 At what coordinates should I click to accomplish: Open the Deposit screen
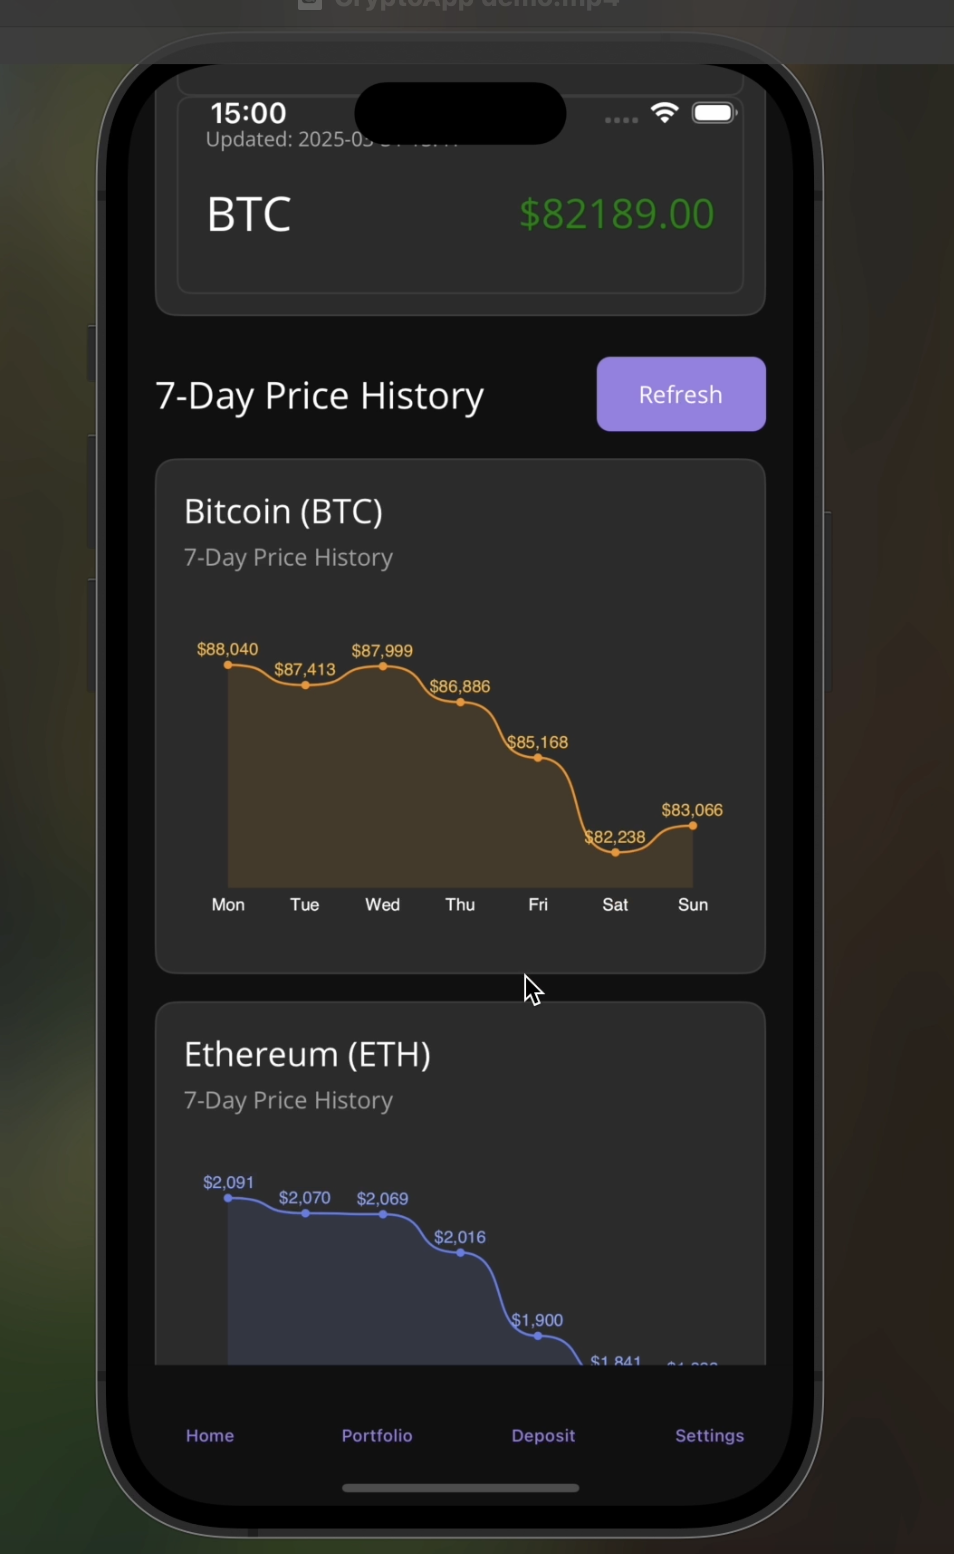tap(543, 1435)
